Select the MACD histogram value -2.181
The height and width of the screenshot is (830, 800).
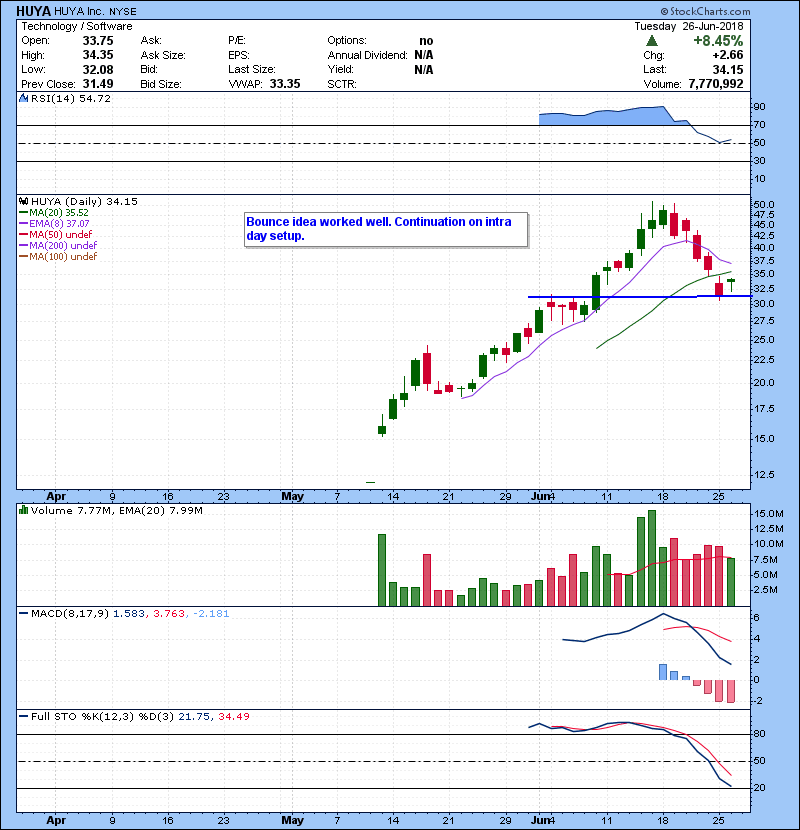[x=211, y=614]
